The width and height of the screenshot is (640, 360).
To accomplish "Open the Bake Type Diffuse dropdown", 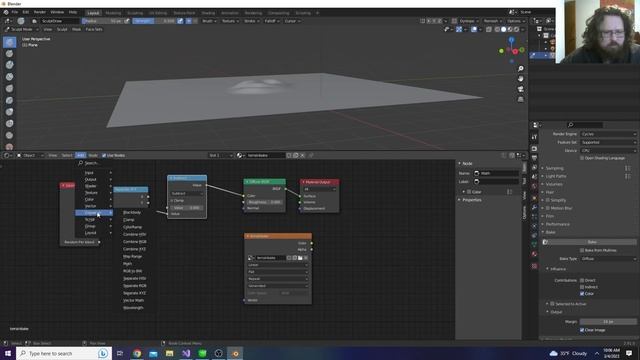I will [608, 259].
